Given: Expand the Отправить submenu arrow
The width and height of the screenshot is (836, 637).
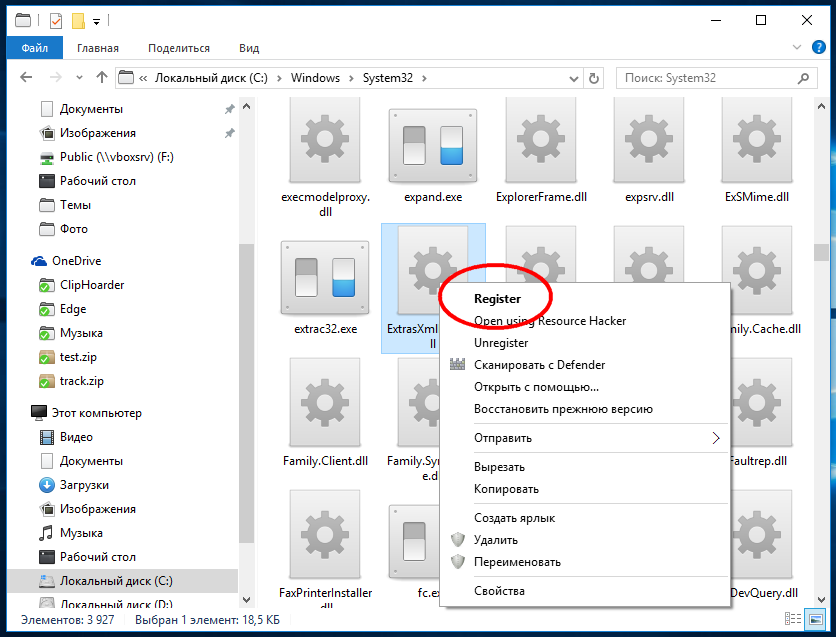Looking at the screenshot, I should point(715,438).
